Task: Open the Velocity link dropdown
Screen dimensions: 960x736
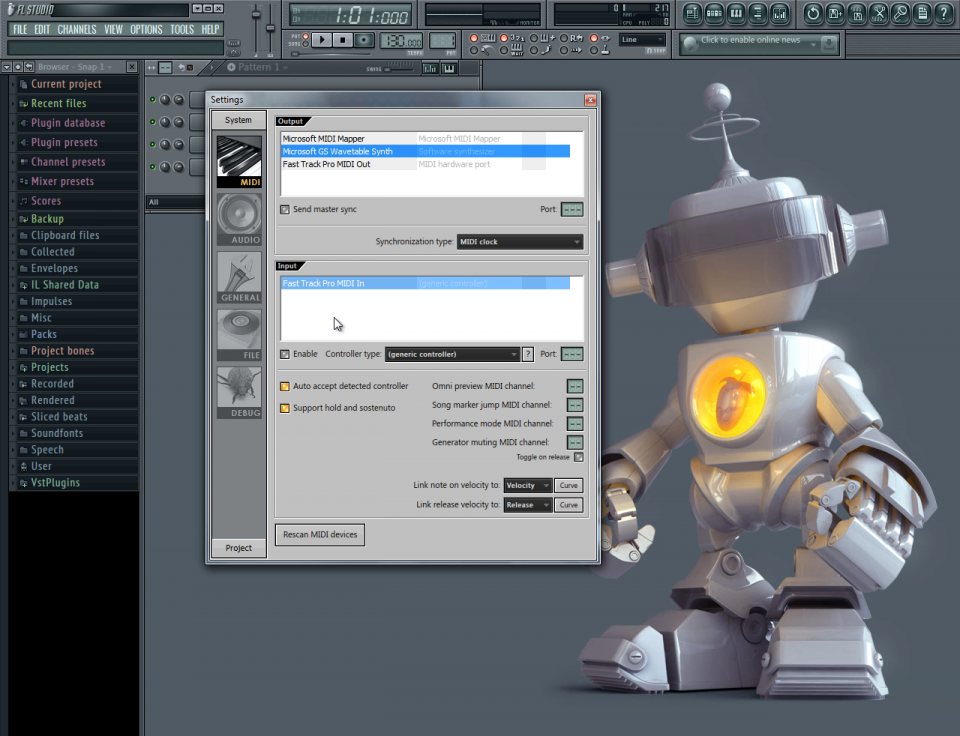Action: [527, 486]
